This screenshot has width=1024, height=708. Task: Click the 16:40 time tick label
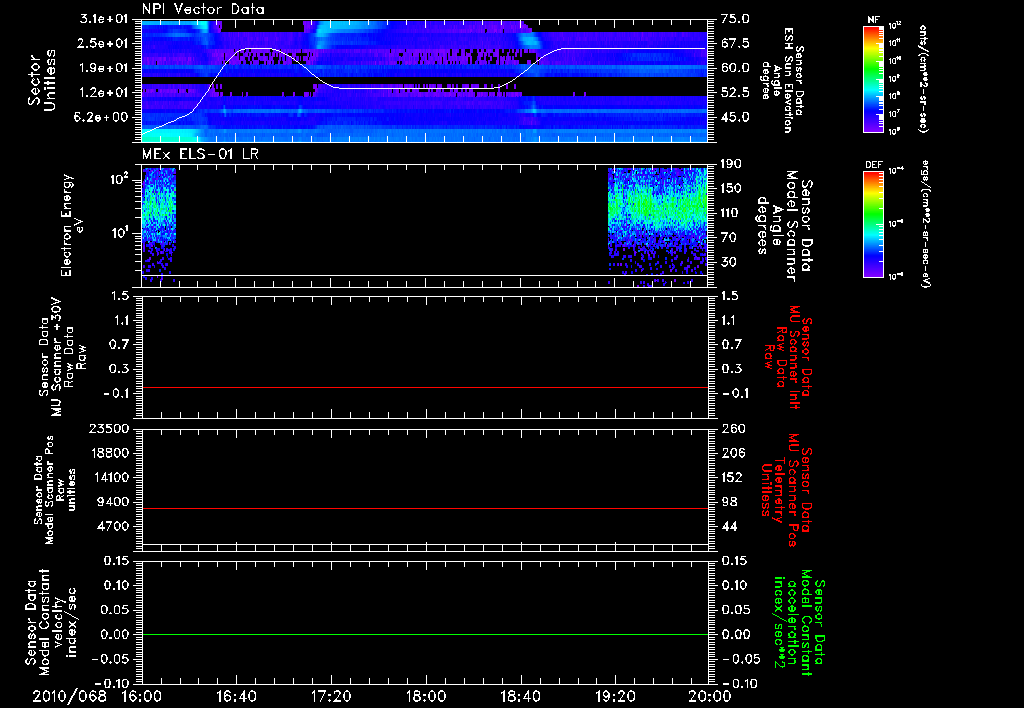(x=236, y=696)
